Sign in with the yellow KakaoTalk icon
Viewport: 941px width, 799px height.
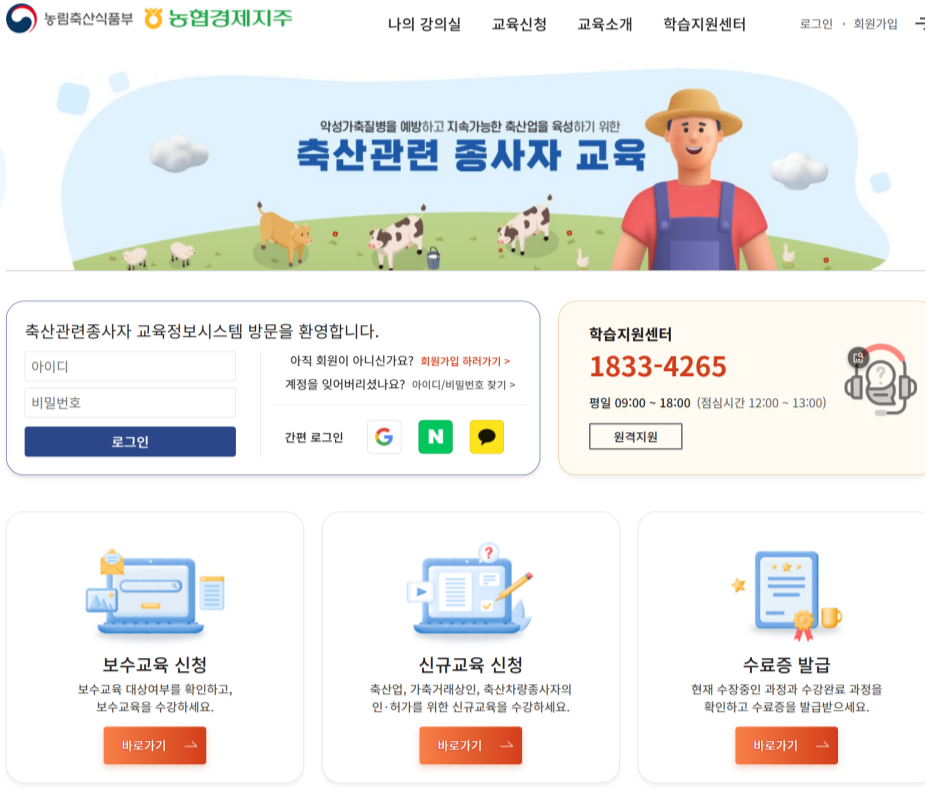(487, 436)
